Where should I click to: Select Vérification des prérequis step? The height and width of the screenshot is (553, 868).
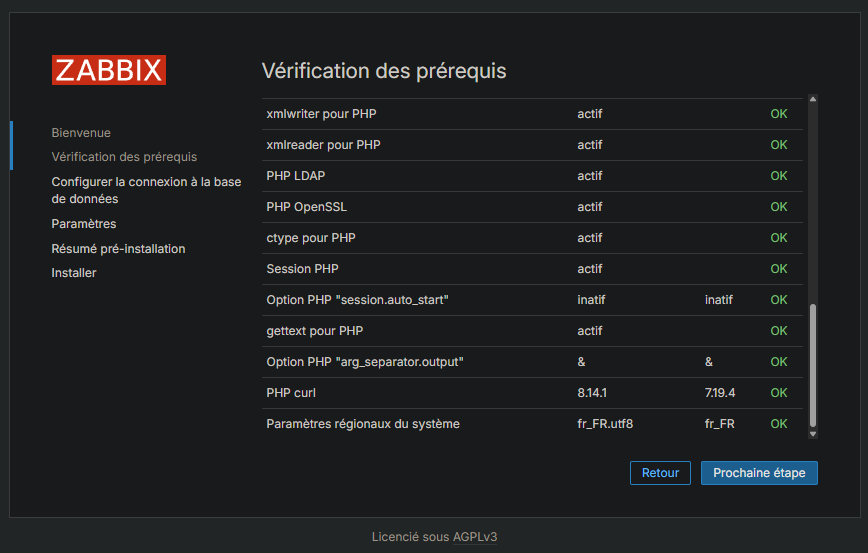click(124, 157)
